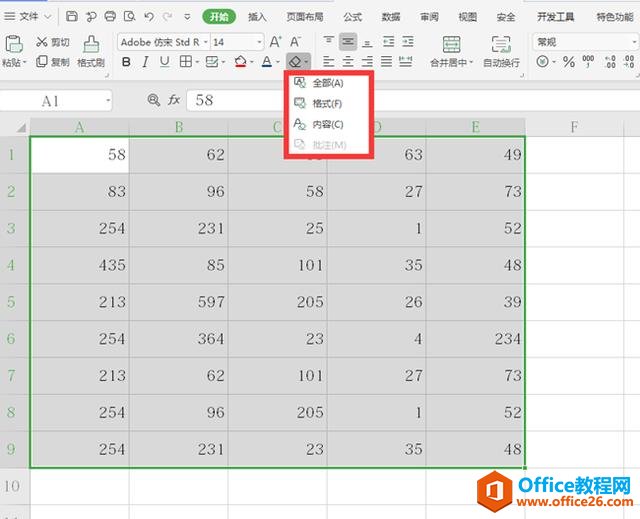Screen dimensions: 640x519
Task: Align text right
Action: pyautogui.click(x=367, y=62)
